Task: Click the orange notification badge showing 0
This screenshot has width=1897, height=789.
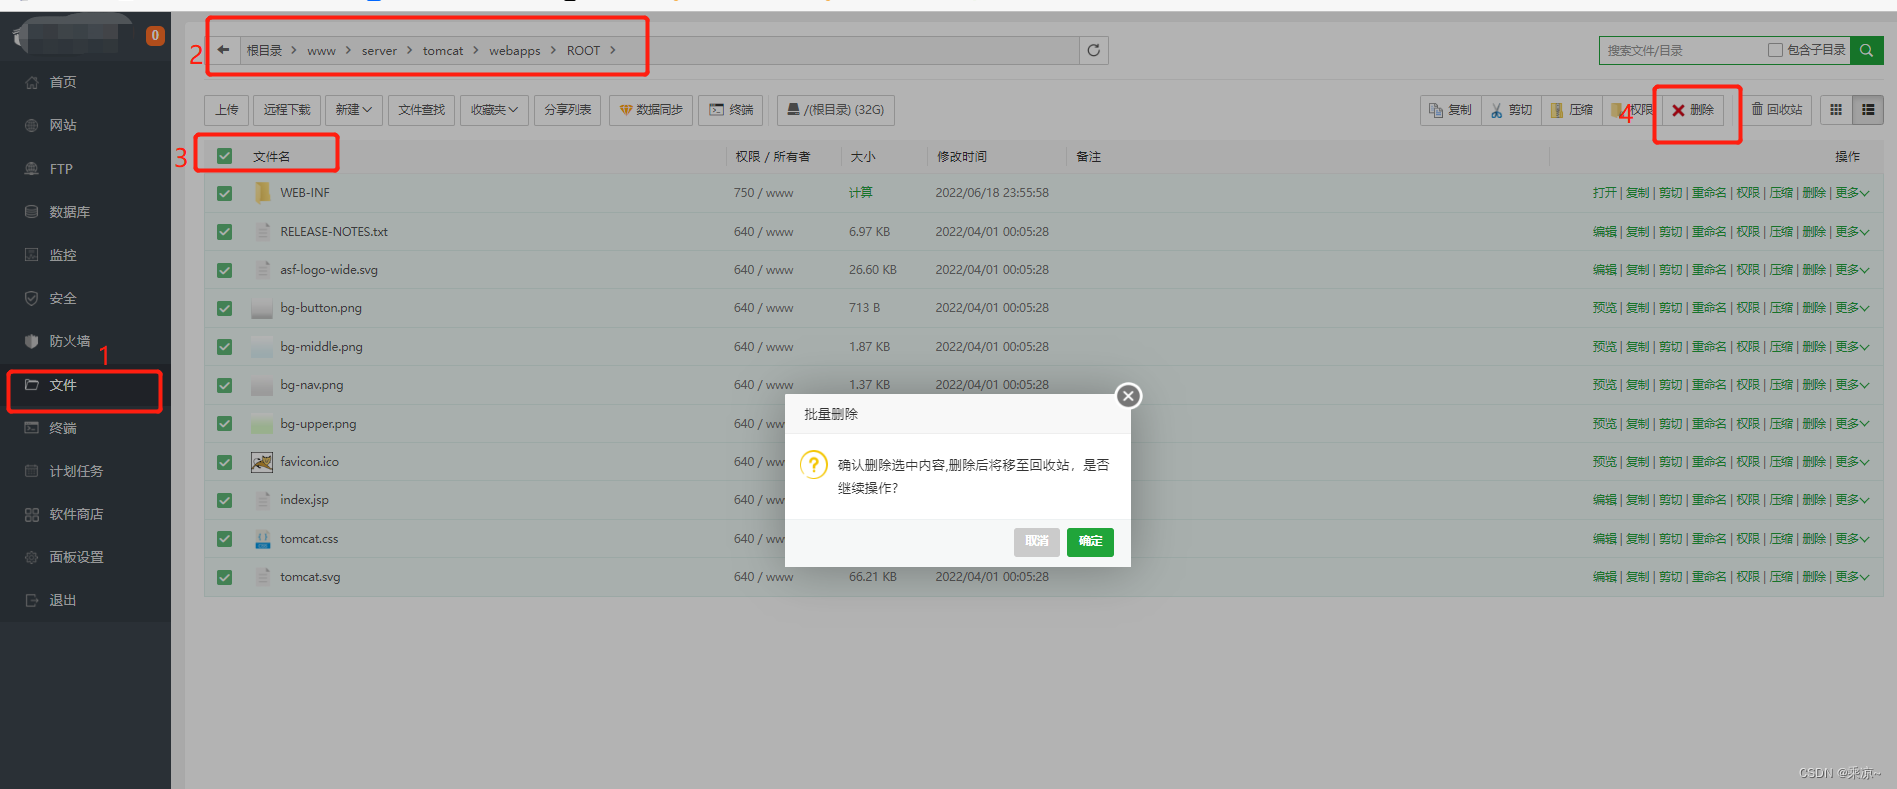Action: 155,36
